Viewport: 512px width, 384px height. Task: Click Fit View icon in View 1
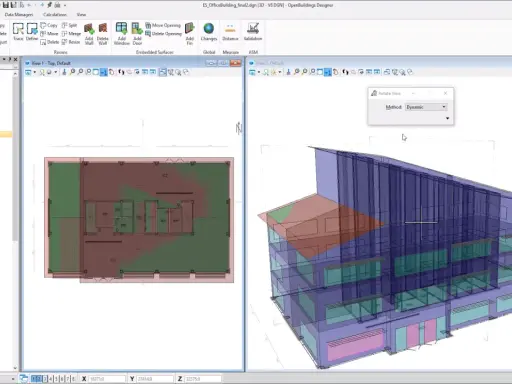(96, 72)
